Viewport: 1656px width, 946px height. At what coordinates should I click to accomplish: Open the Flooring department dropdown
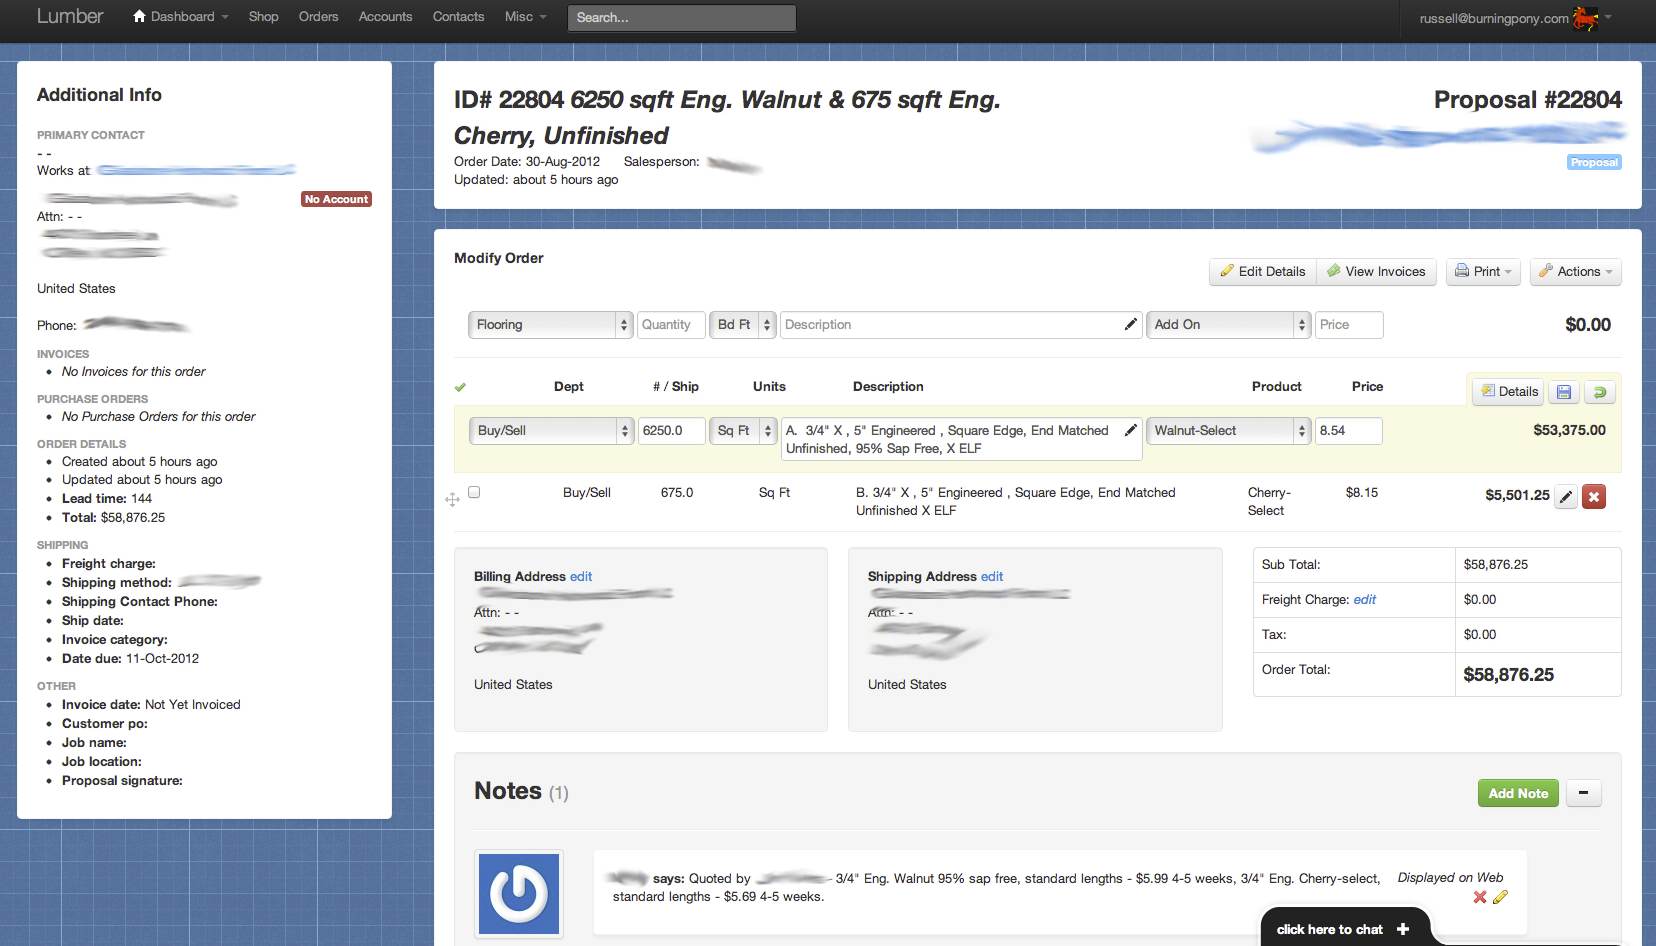coord(550,325)
